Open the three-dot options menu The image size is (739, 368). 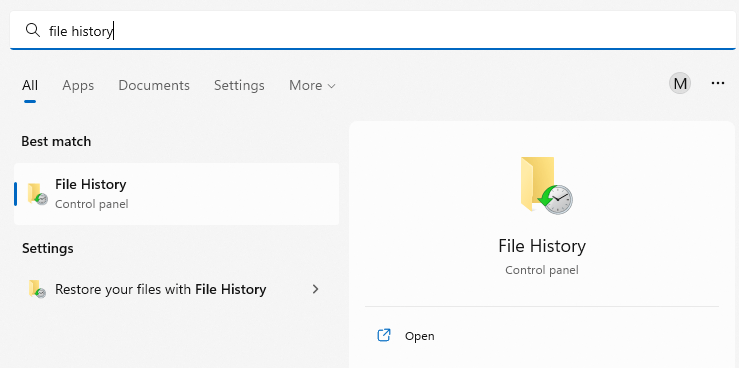coord(717,83)
